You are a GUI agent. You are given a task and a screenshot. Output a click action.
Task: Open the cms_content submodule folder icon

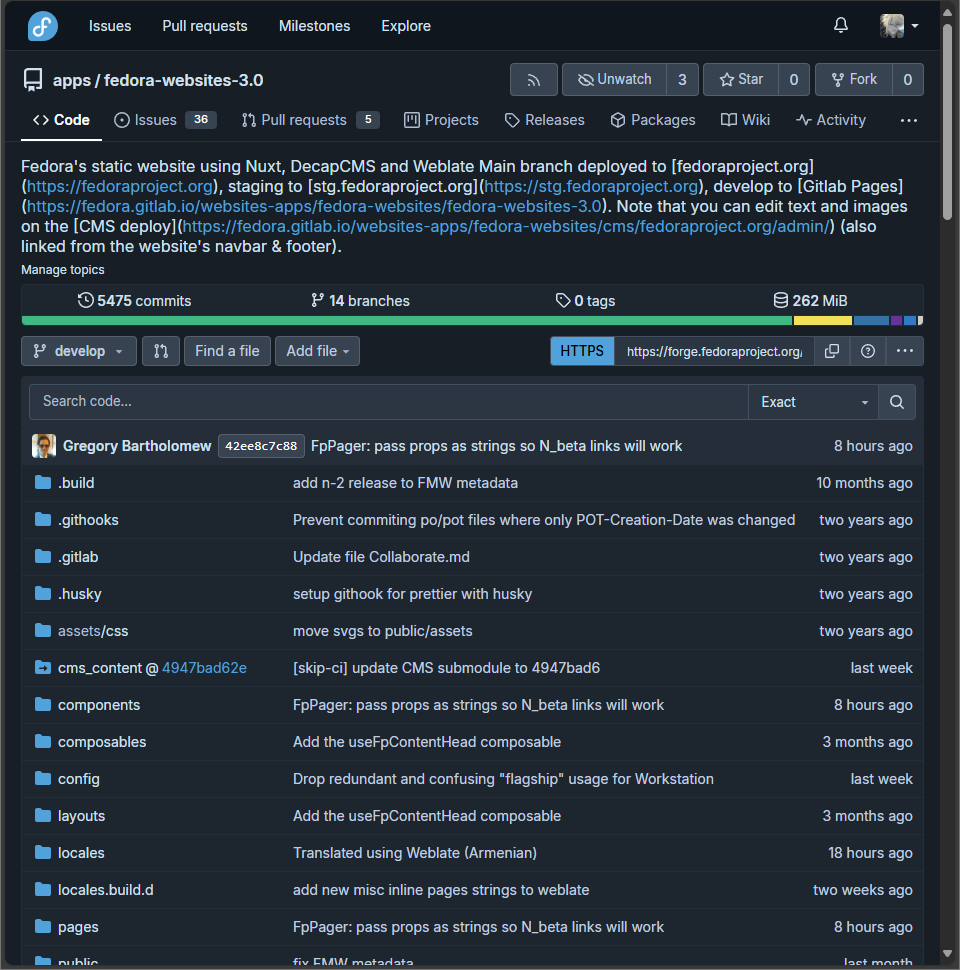click(41, 667)
